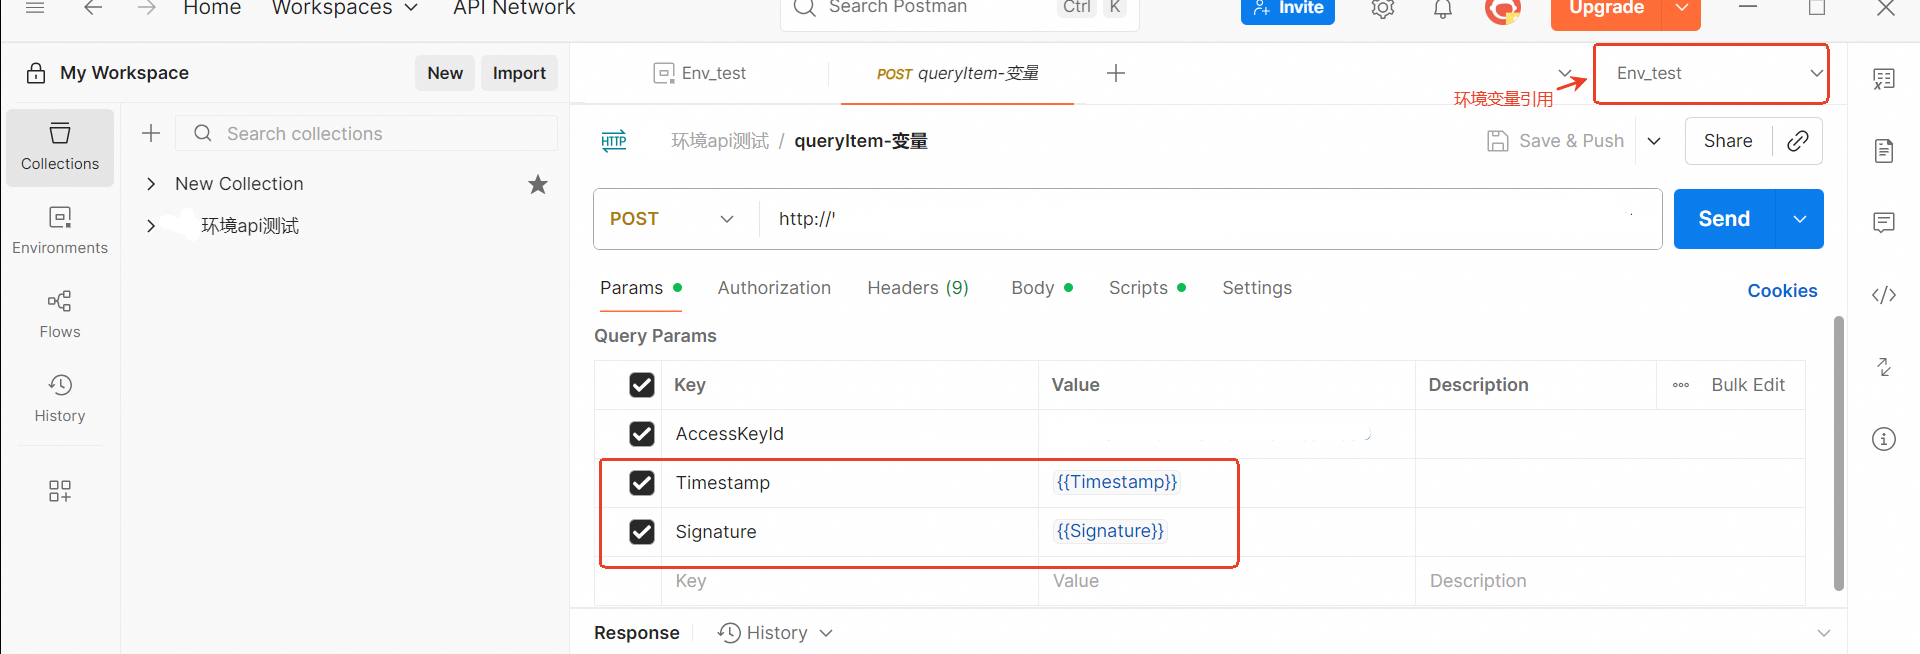The height and width of the screenshot is (654, 1920).
Task: Expand the 环境api测试 collection
Action: click(151, 226)
